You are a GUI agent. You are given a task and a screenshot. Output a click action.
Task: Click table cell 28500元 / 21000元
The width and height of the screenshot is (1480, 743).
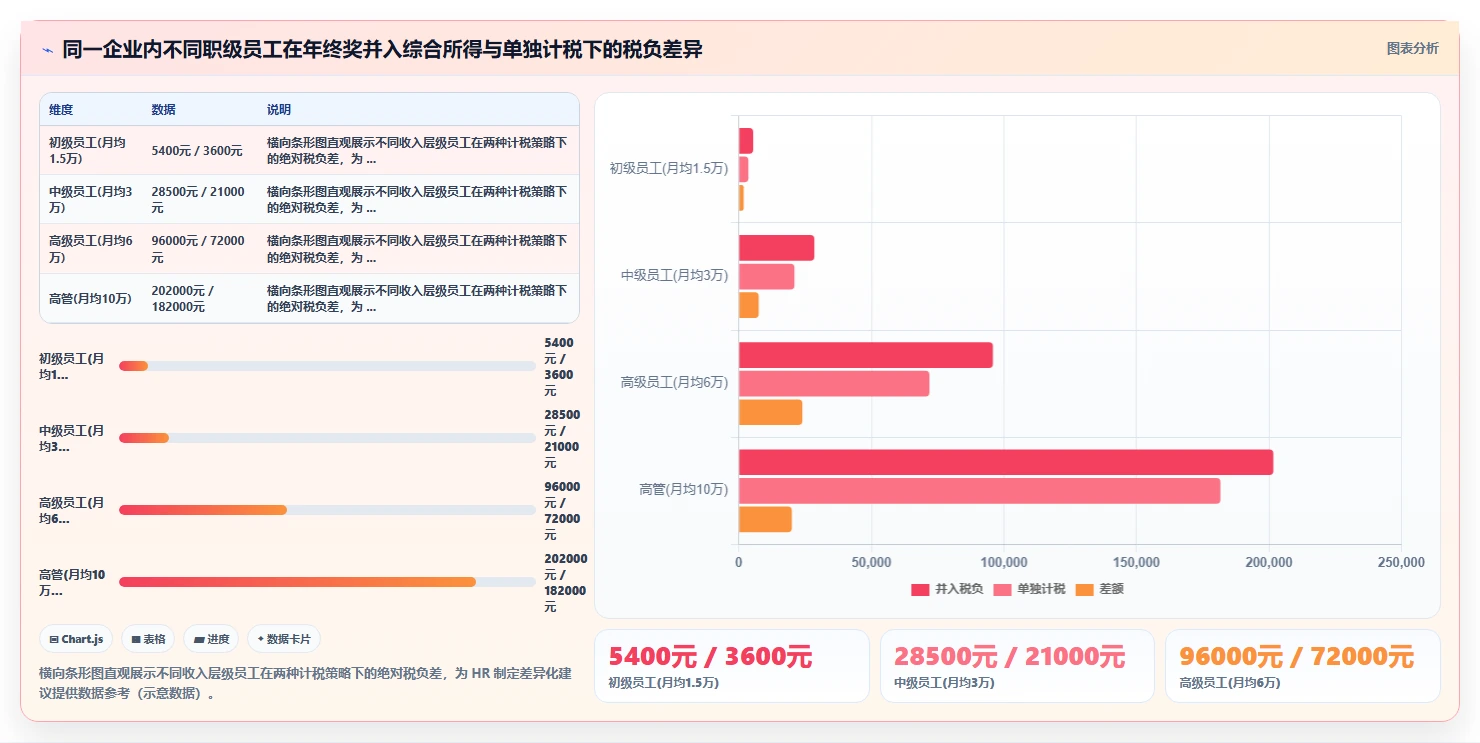coord(199,199)
